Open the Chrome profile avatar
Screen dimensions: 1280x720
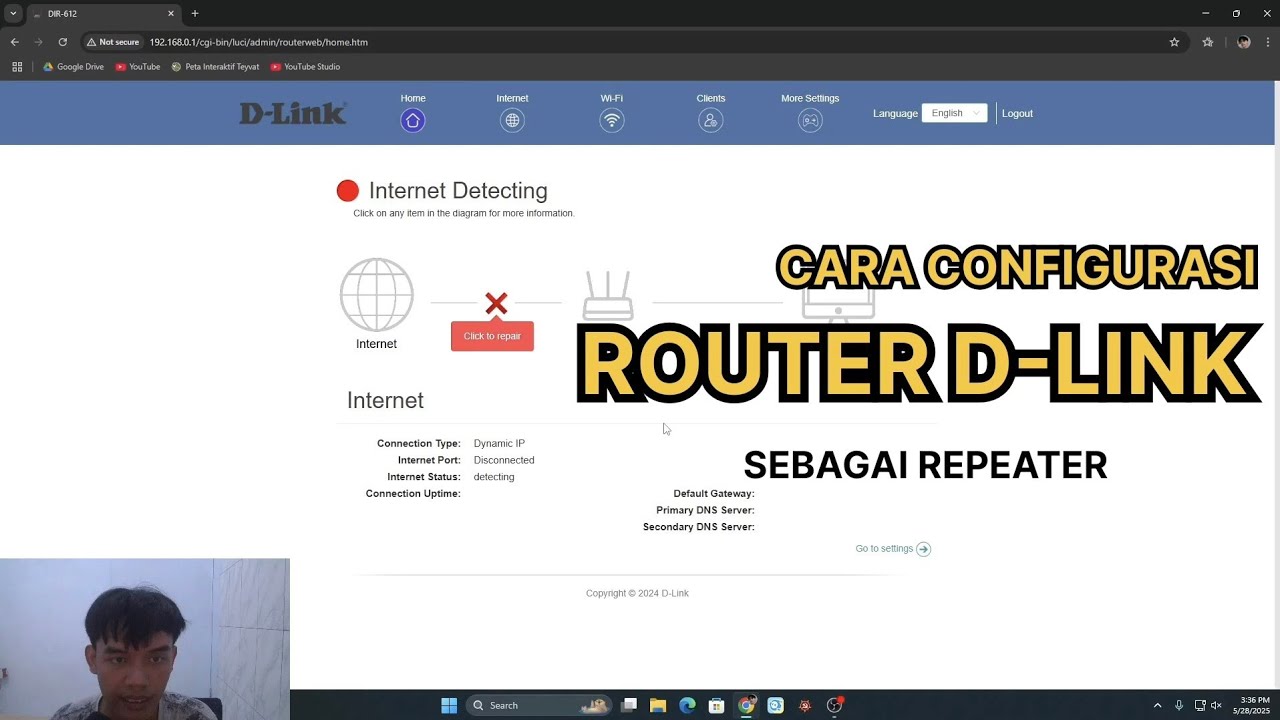point(1243,42)
